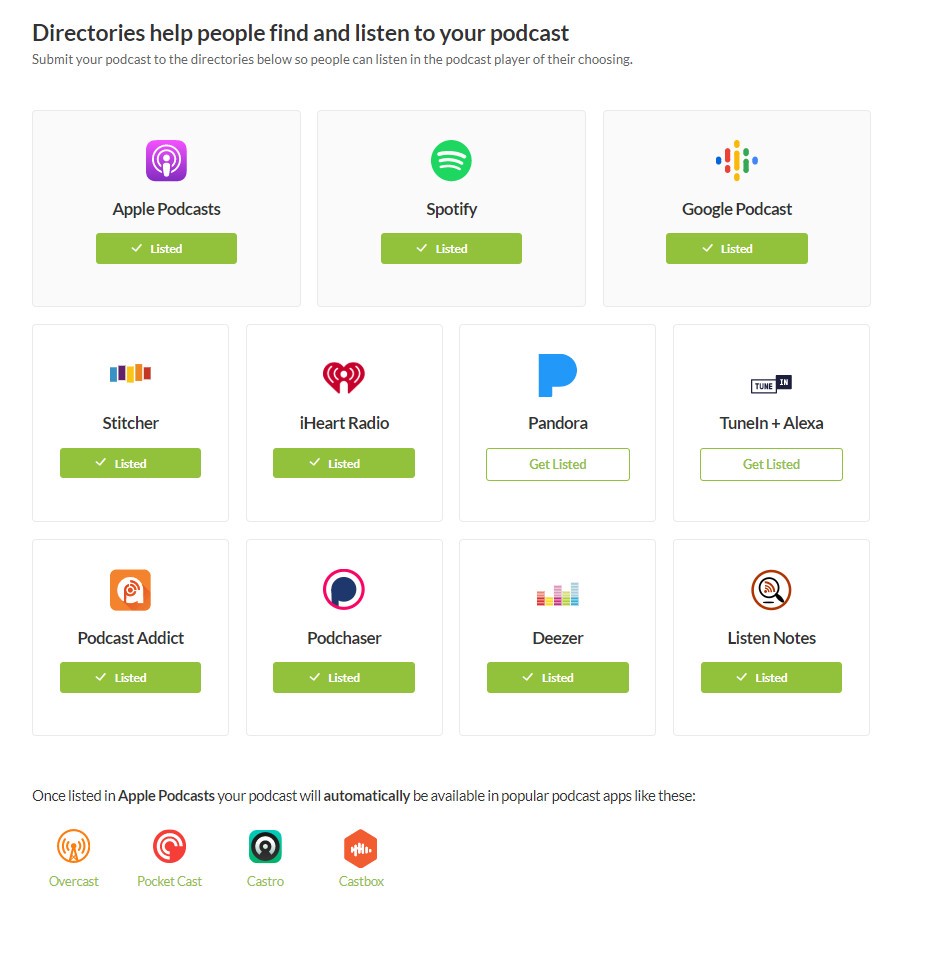Click the Listen Notes magnifier icon
The height and width of the screenshot is (973, 932).
click(771, 590)
